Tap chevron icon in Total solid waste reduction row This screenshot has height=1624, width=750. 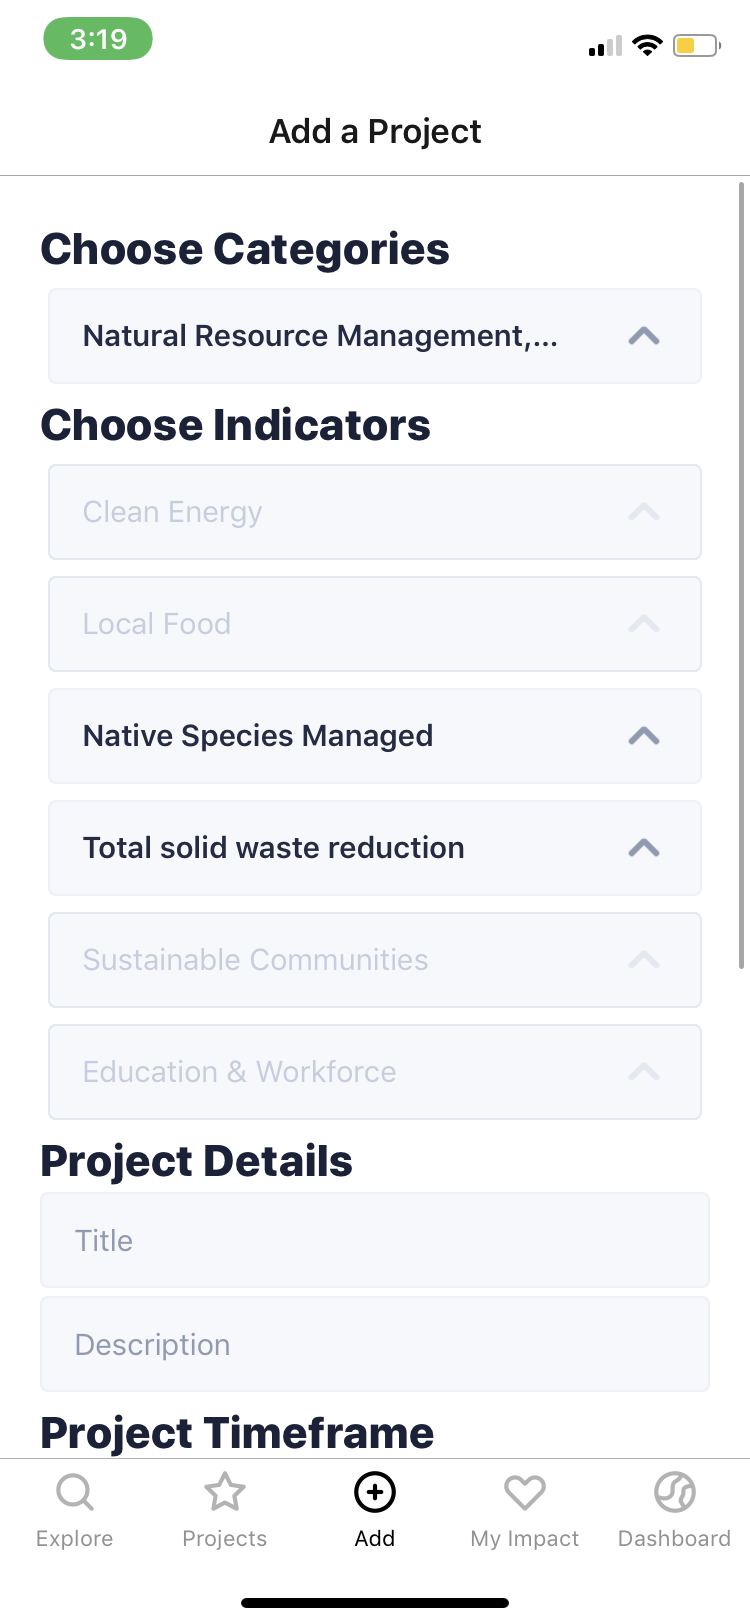point(644,848)
